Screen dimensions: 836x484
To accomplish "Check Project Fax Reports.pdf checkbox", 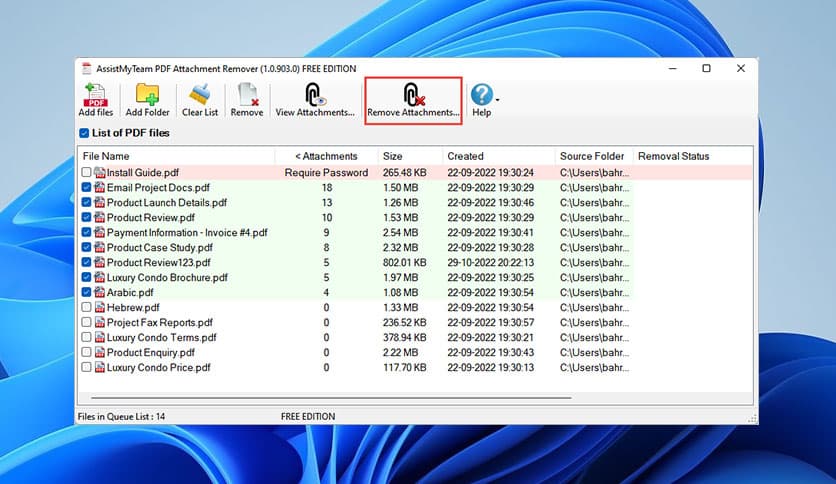I will point(86,322).
